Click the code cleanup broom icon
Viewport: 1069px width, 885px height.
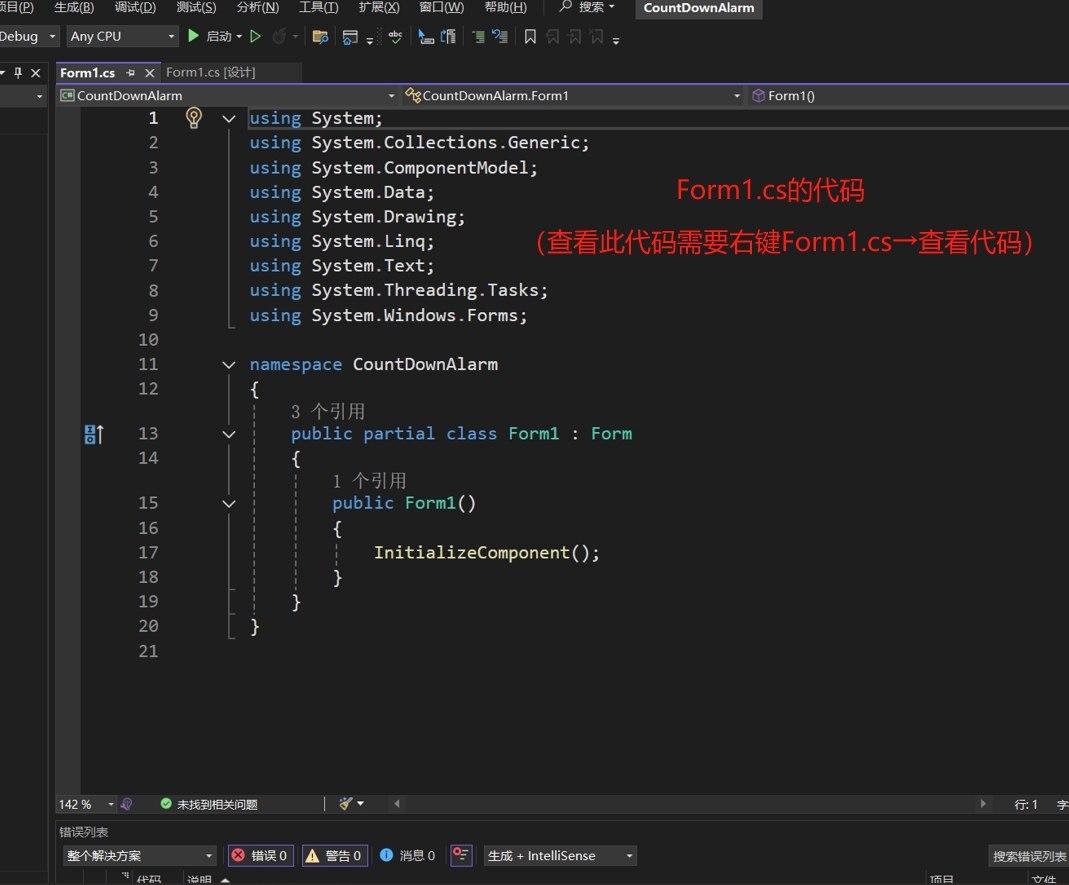tap(346, 804)
